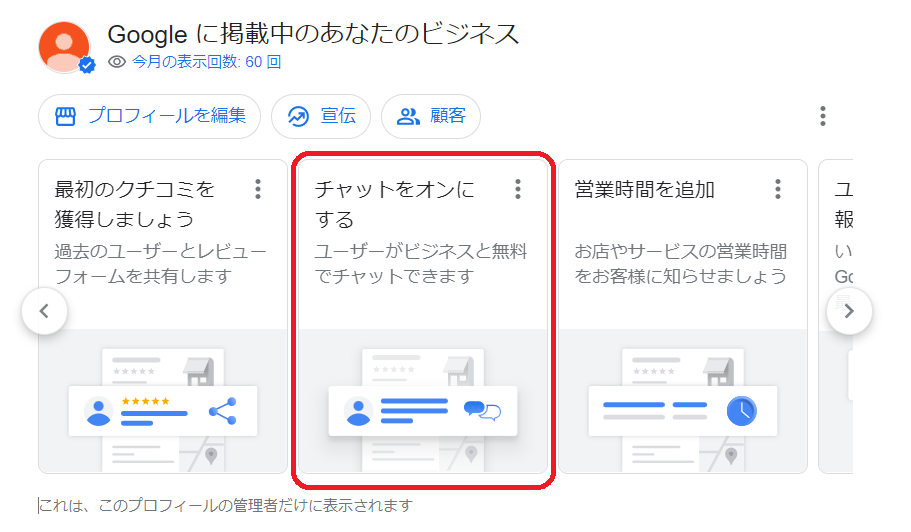This screenshot has height=532, width=911.
Task: Open options menu on 最初のクチコミ card
Action: coord(258,189)
